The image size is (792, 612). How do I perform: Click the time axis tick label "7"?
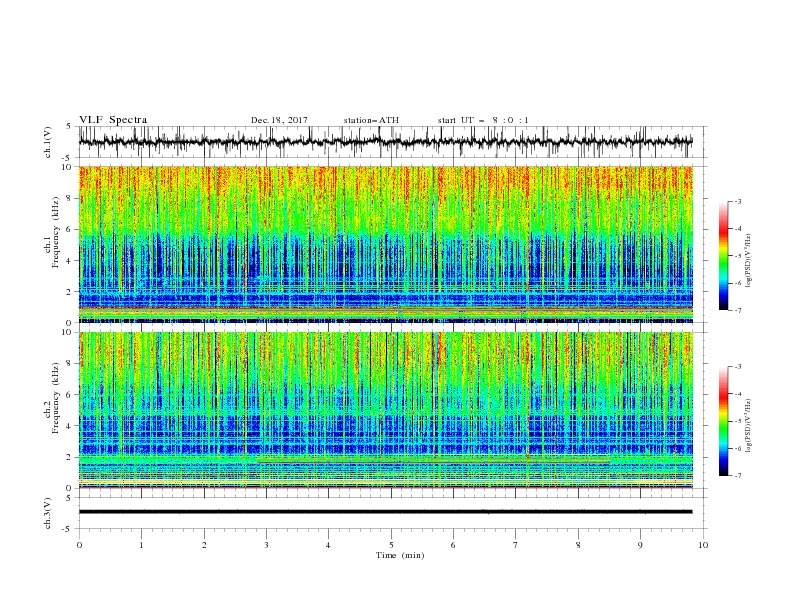(516, 545)
